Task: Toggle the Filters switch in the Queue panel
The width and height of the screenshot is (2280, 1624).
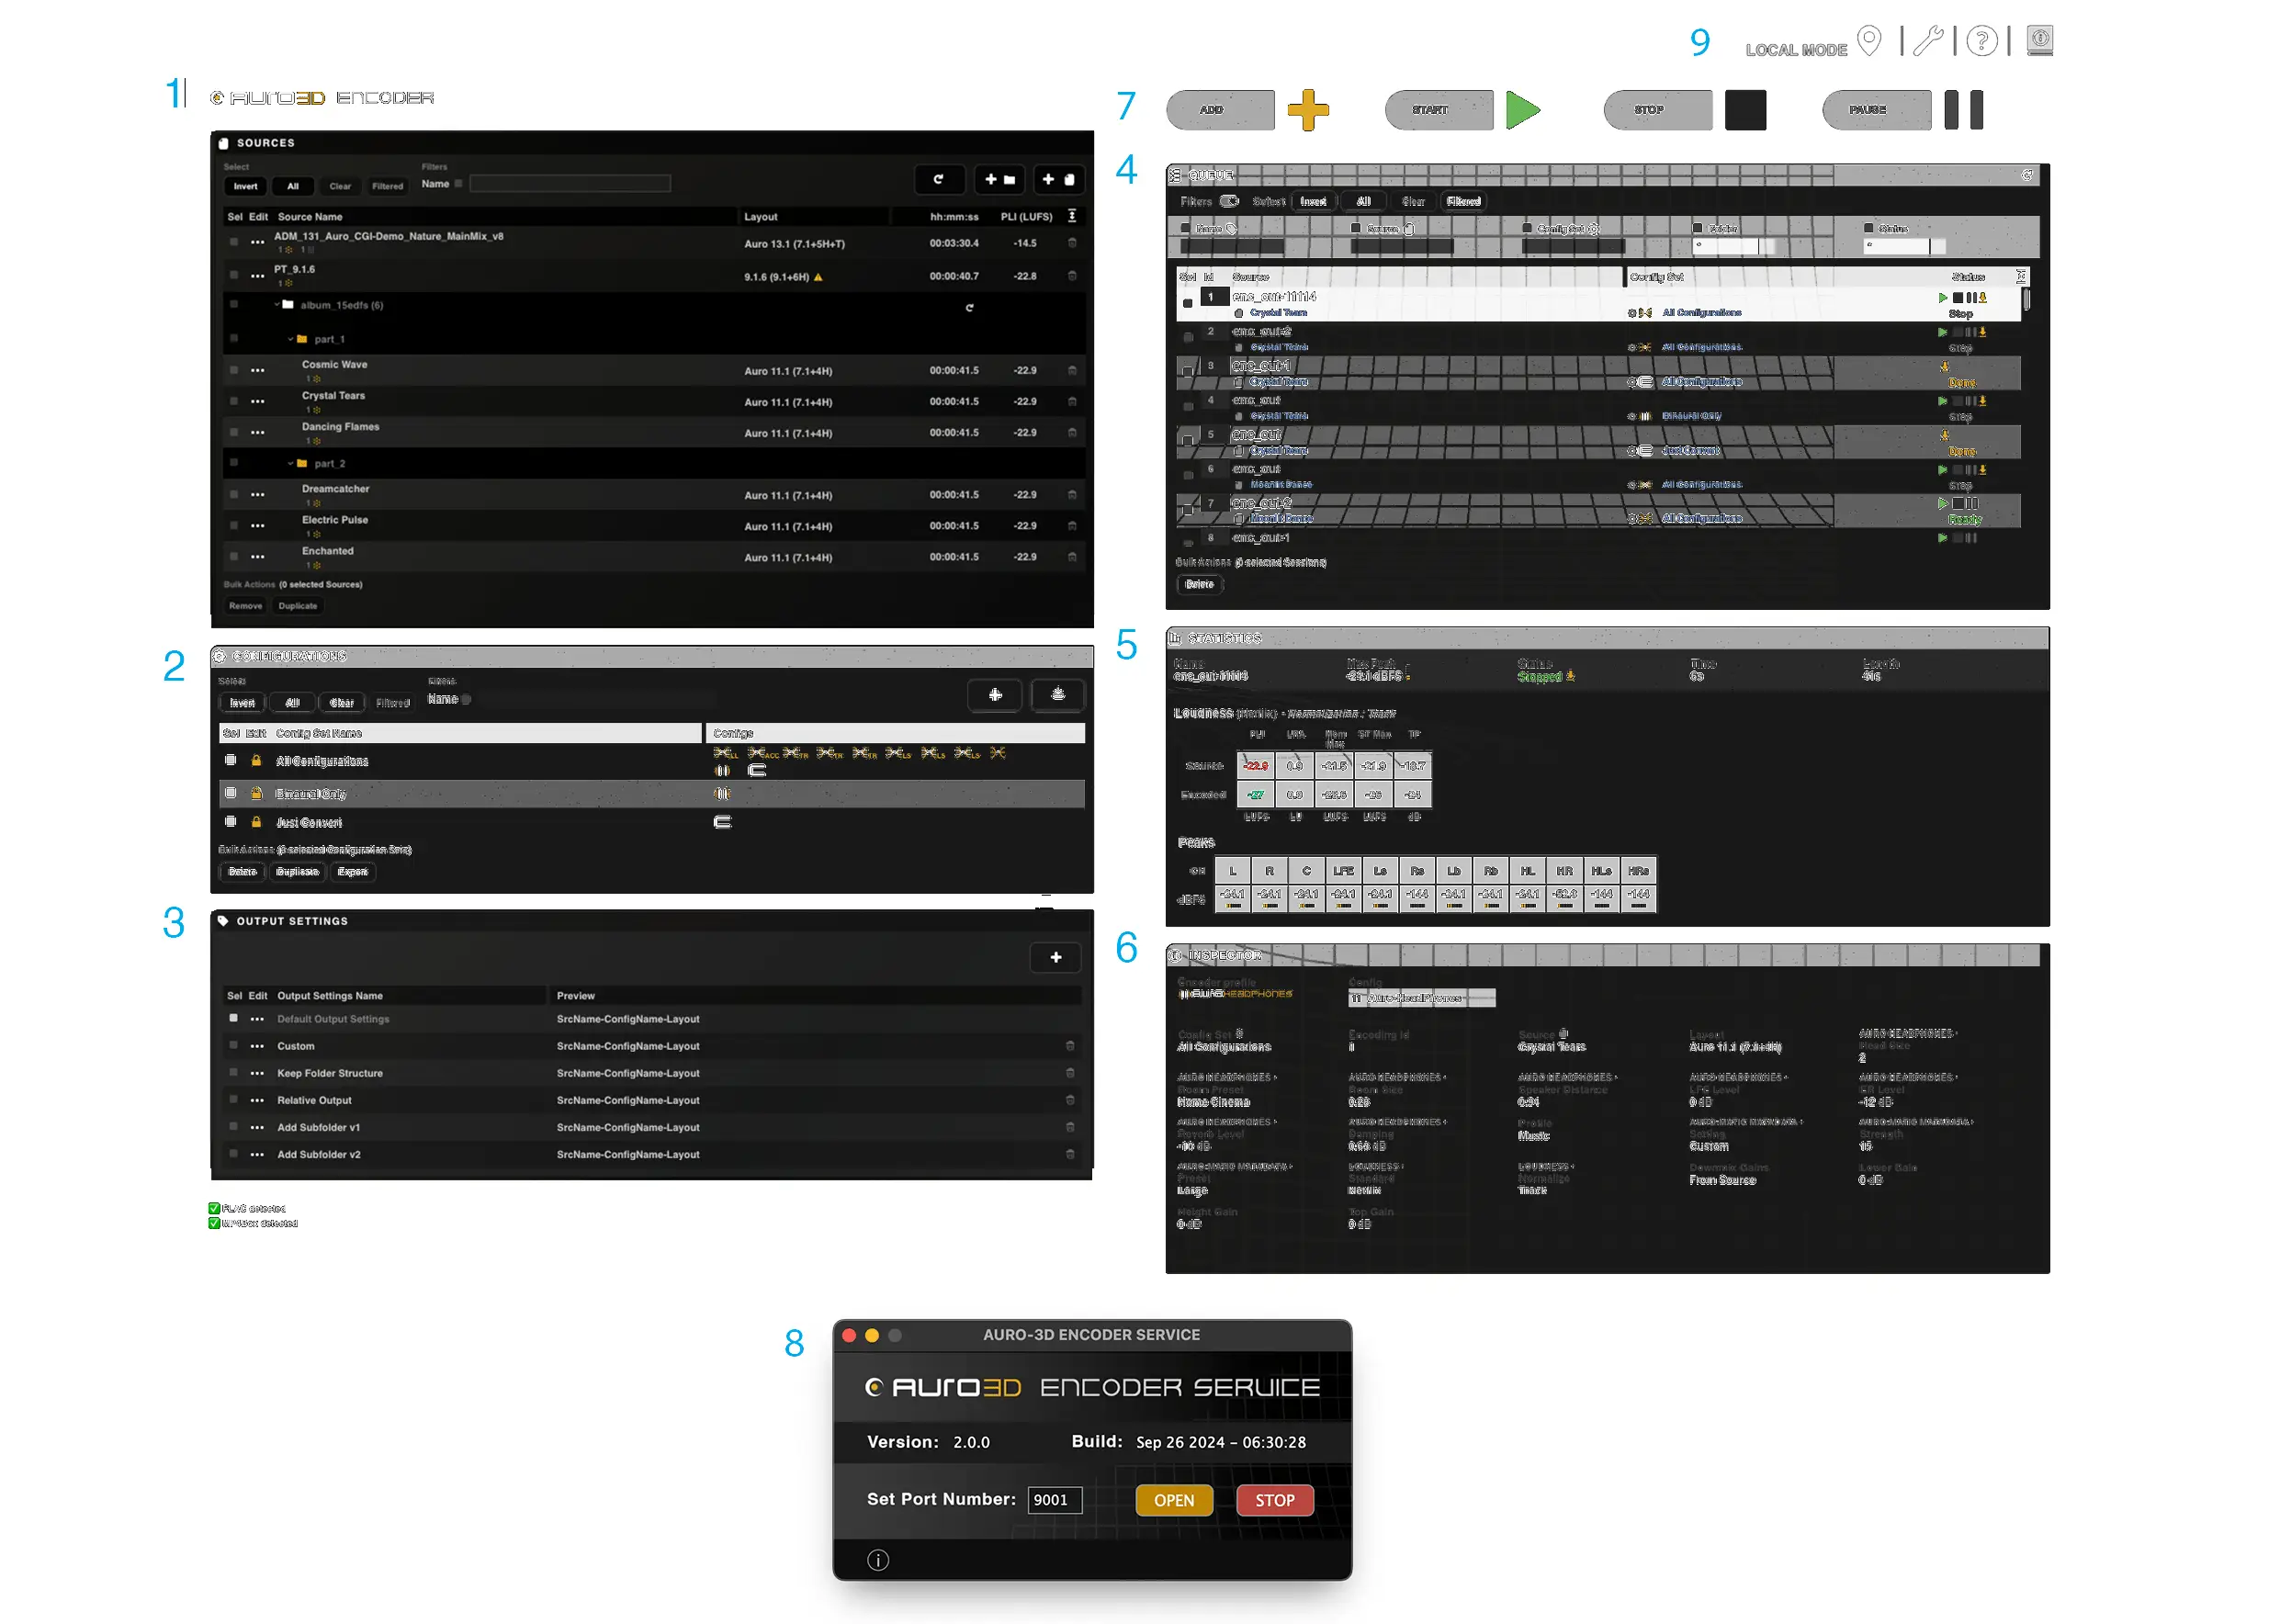Action: click(x=1229, y=201)
